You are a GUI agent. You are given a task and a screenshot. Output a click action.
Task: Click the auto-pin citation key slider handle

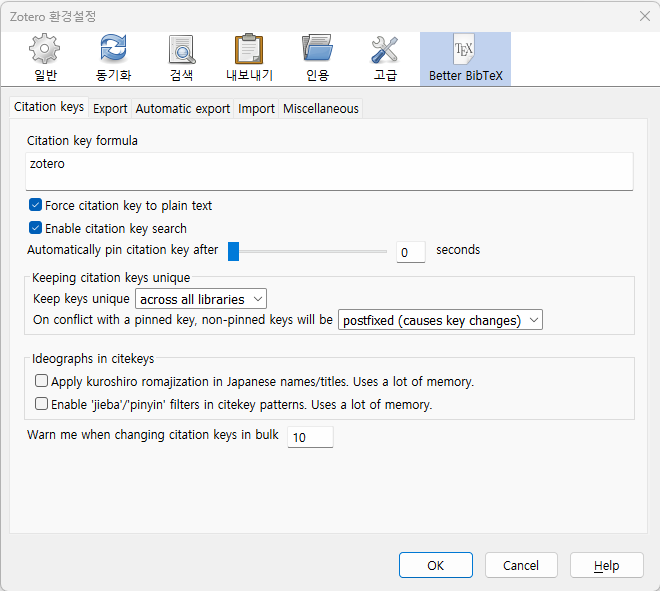coord(233,251)
